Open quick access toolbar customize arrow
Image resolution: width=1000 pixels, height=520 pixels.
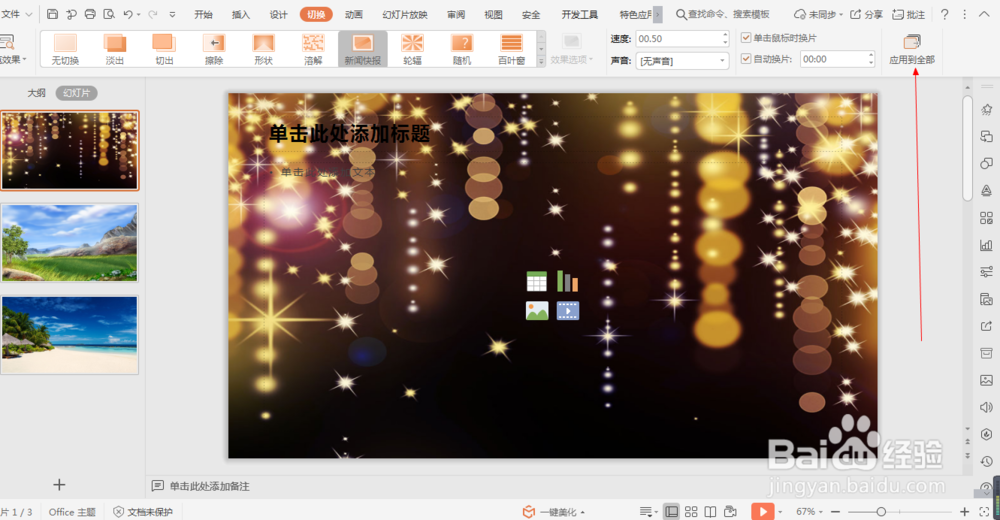coord(172,14)
